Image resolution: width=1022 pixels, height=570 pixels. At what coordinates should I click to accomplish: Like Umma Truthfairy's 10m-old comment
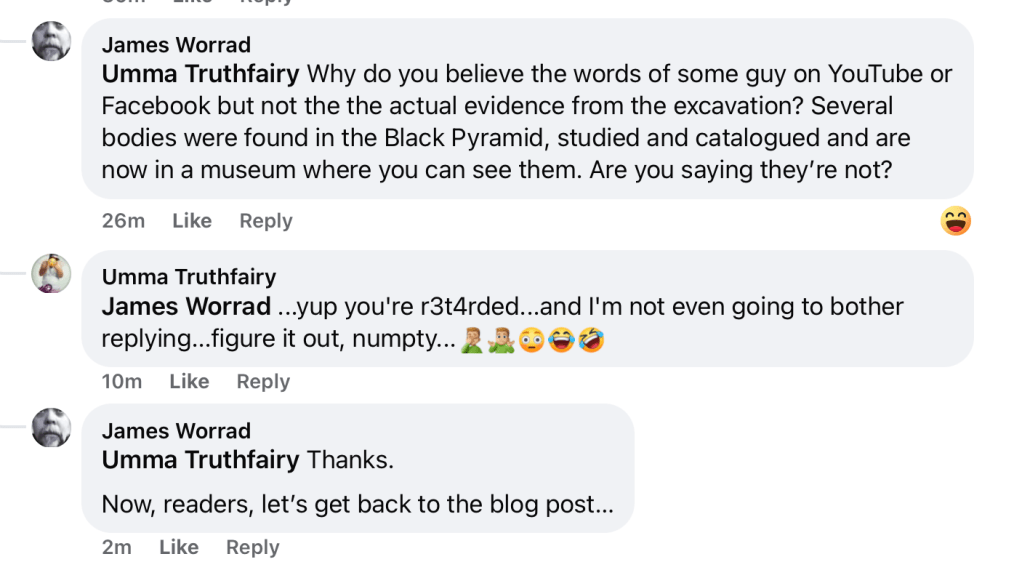189,381
